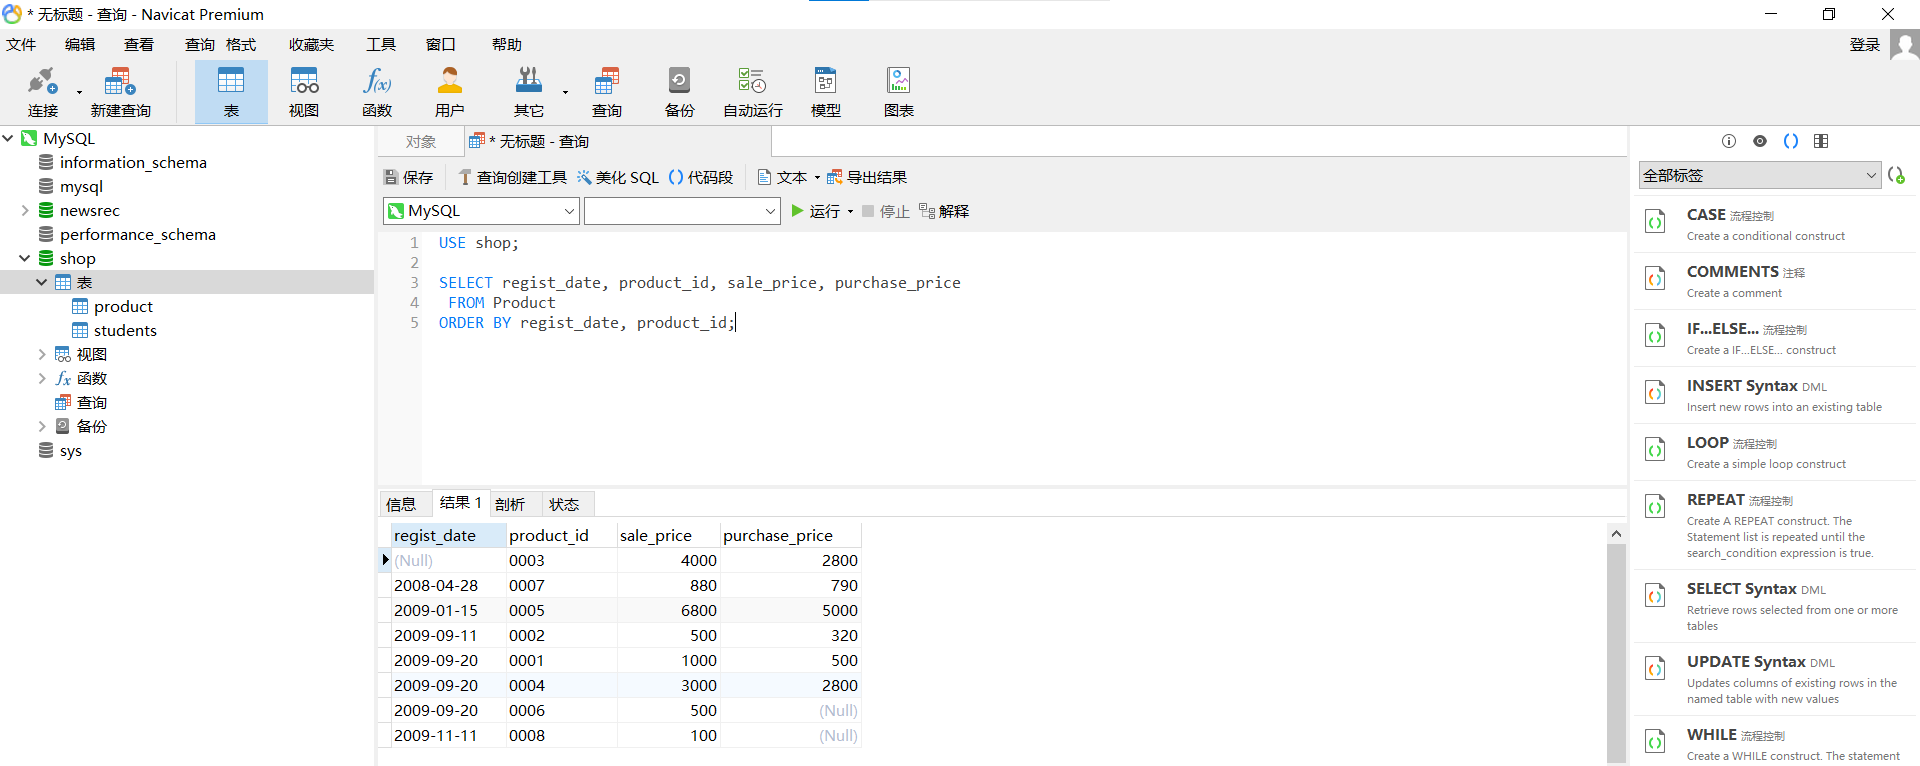The height and width of the screenshot is (766, 1920).
Task: Click the 其它 (Others) toolbar icon
Action: 528,91
